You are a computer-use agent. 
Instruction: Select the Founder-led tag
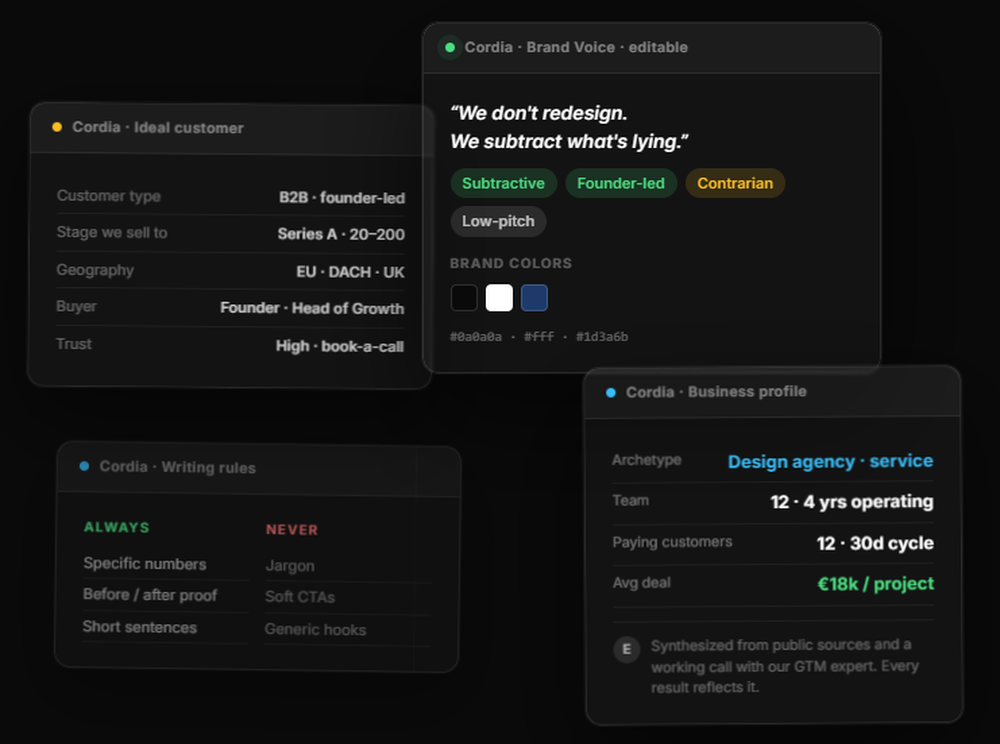click(x=621, y=183)
